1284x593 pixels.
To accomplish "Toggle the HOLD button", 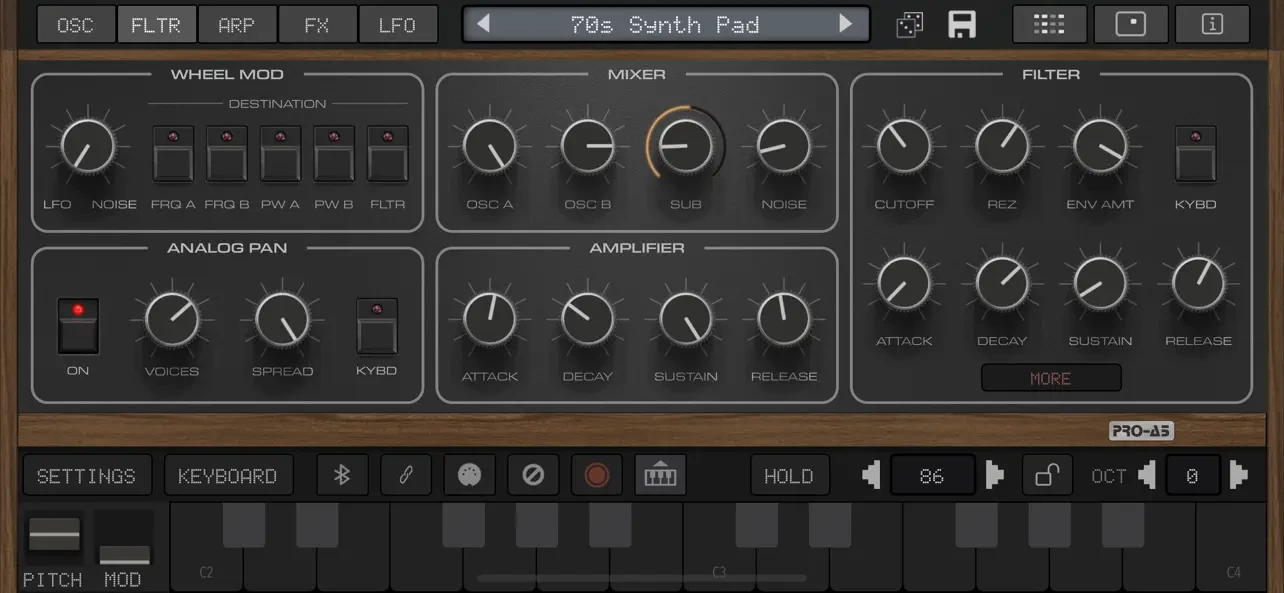I will [x=789, y=475].
